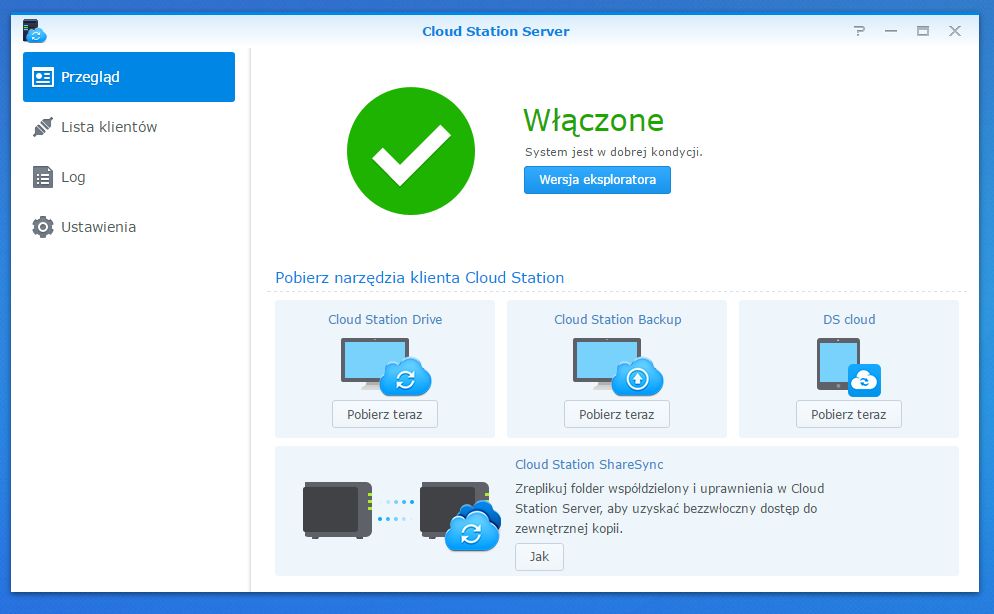The height and width of the screenshot is (614, 994).
Task: Open the help question mark icon
Action: 859,31
